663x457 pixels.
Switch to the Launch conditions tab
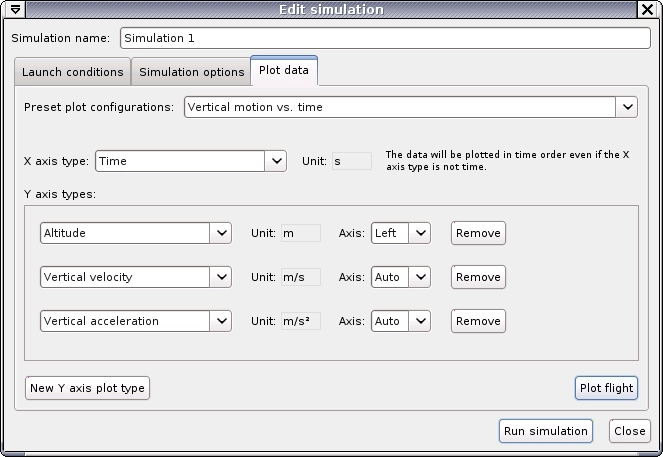pyautogui.click(x=73, y=72)
